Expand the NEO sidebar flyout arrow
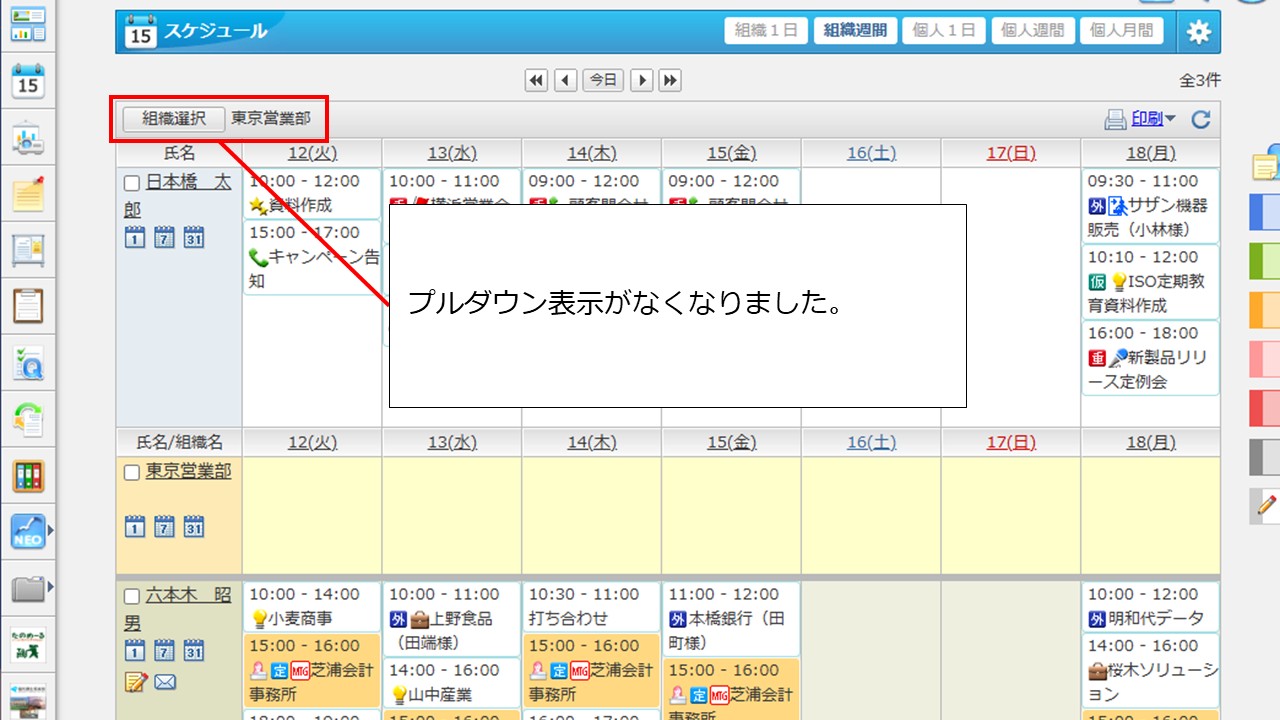 click(x=51, y=532)
